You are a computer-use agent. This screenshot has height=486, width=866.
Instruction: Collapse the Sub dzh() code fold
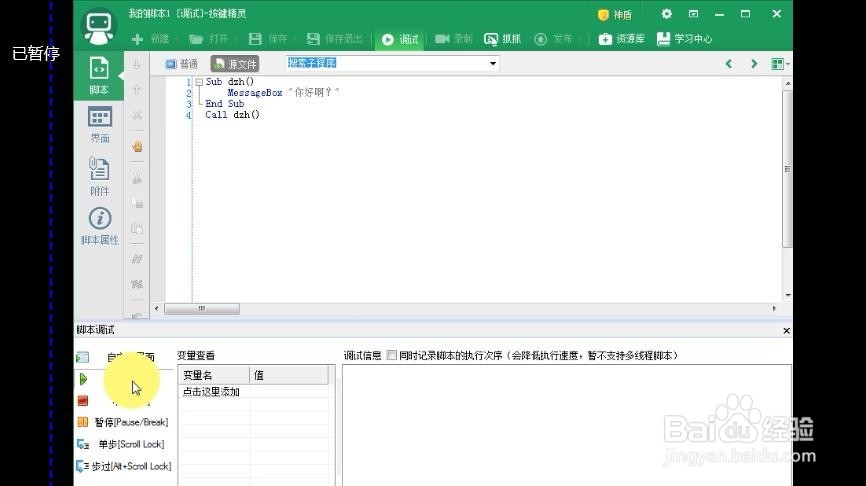(199, 82)
